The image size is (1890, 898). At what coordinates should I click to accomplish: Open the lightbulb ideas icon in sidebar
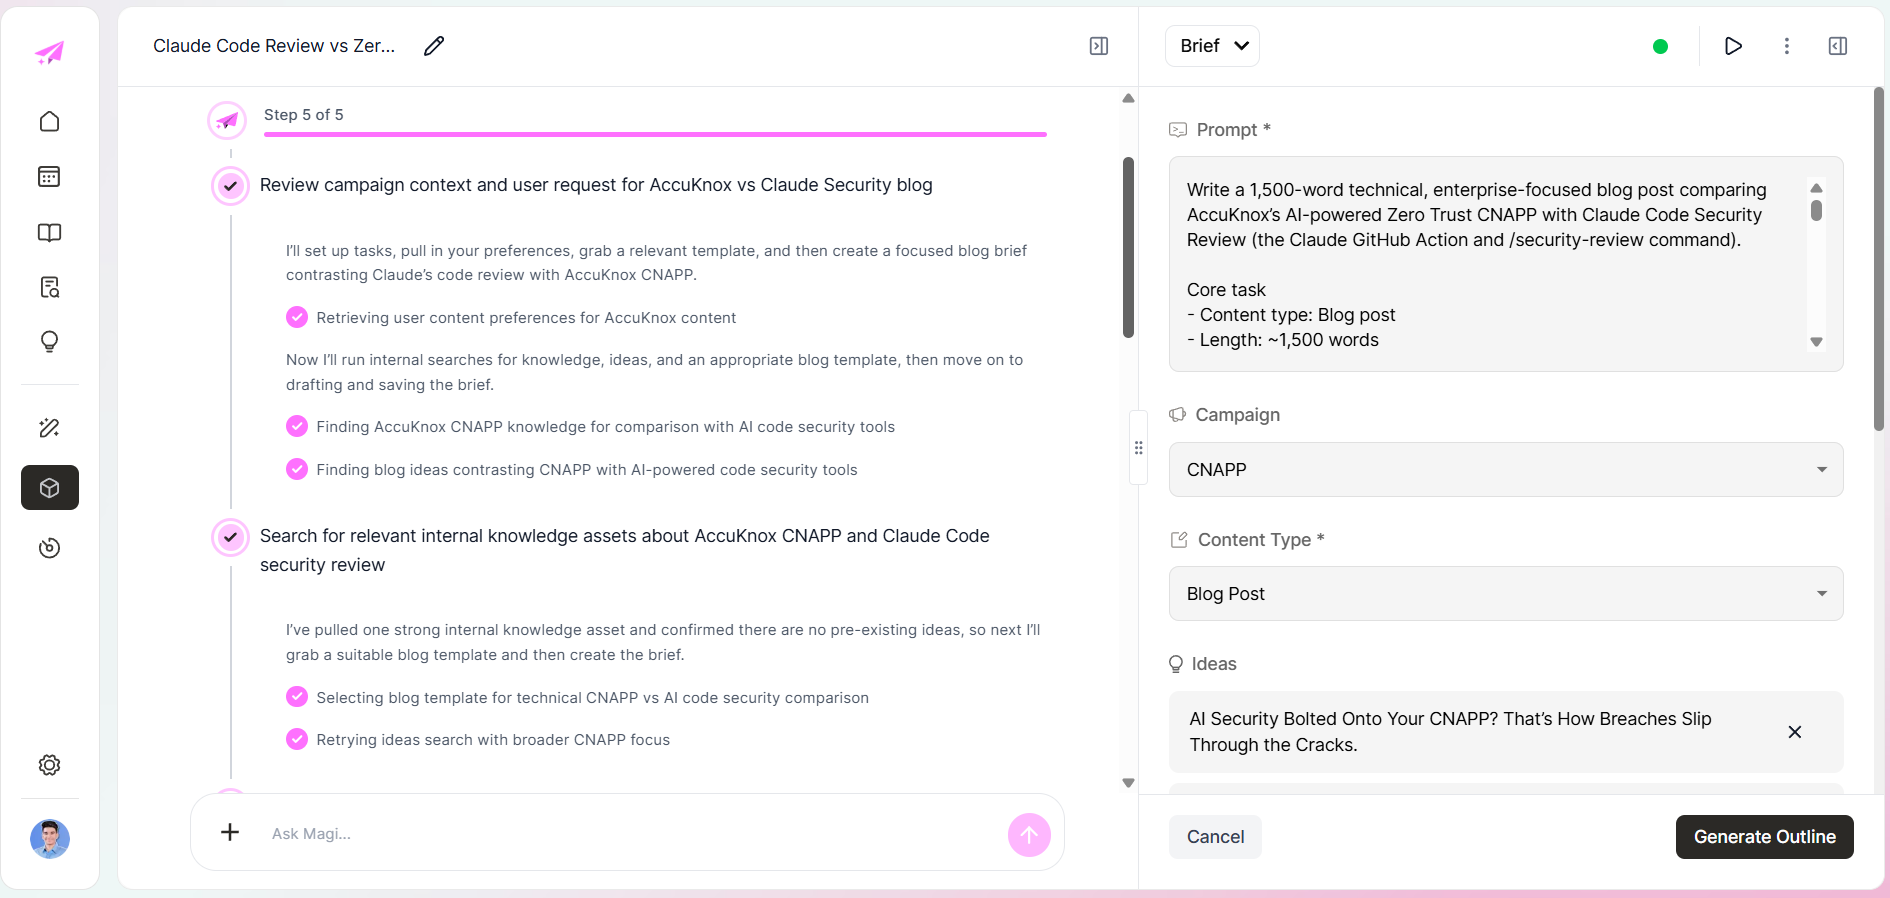click(49, 342)
